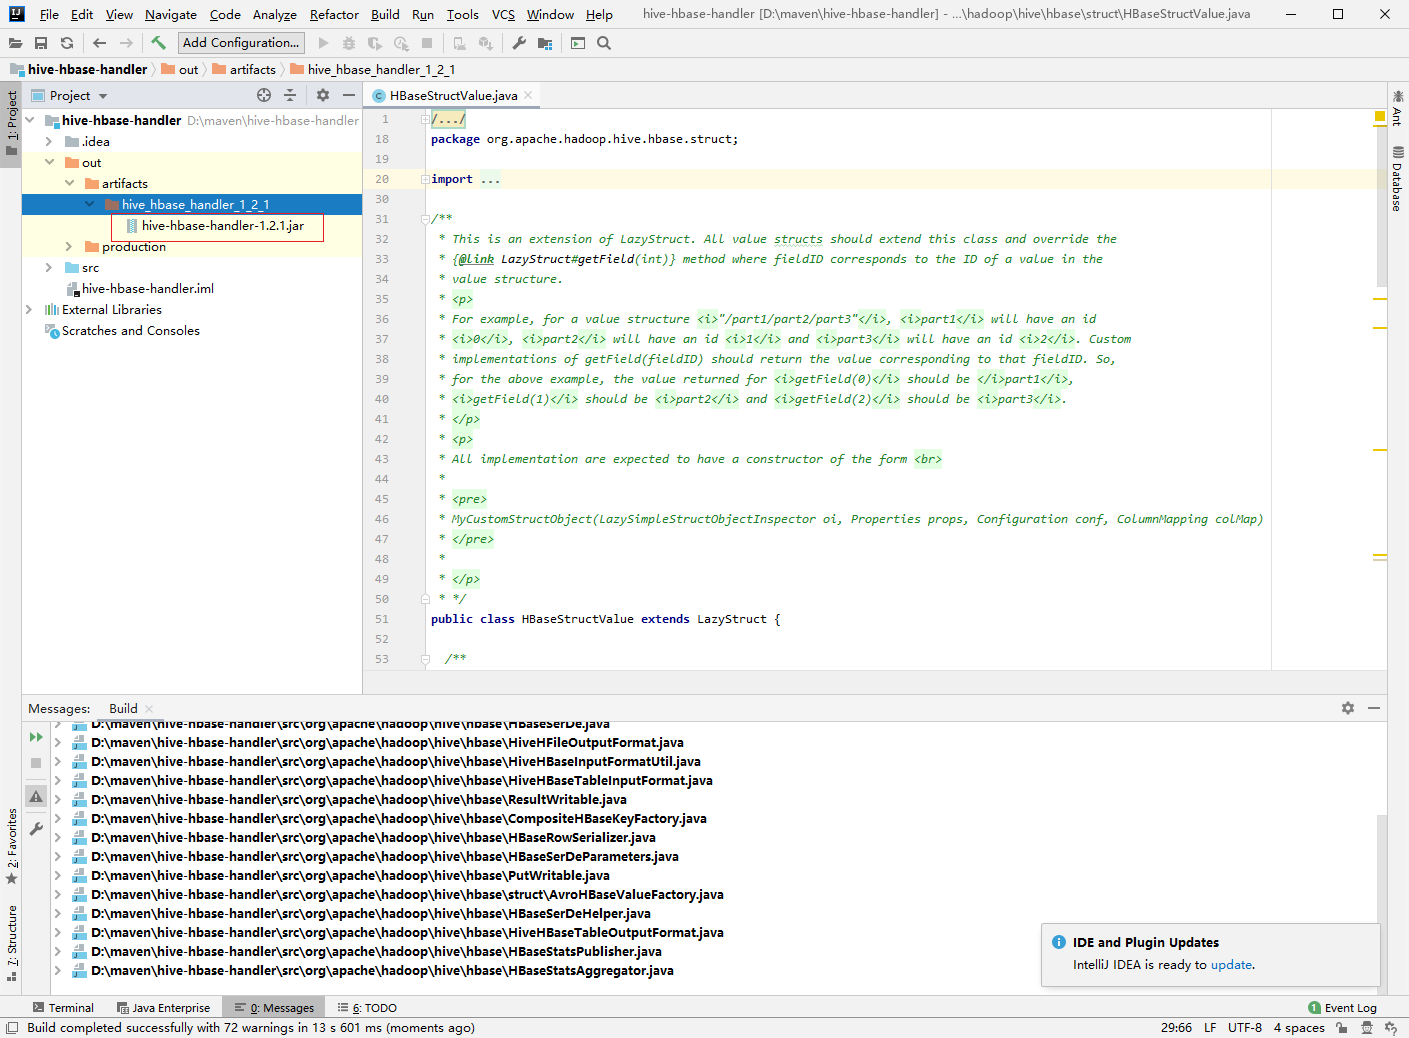Open the Build menu
1409x1038 pixels.
tap(385, 14)
